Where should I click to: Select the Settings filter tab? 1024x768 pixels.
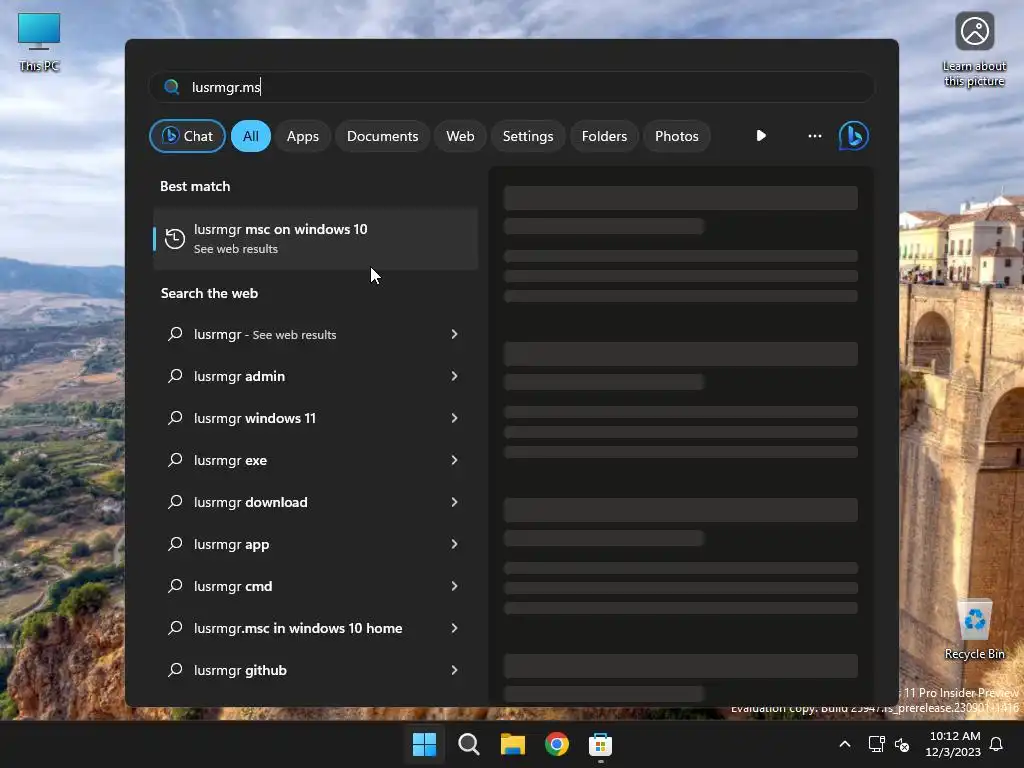click(528, 136)
